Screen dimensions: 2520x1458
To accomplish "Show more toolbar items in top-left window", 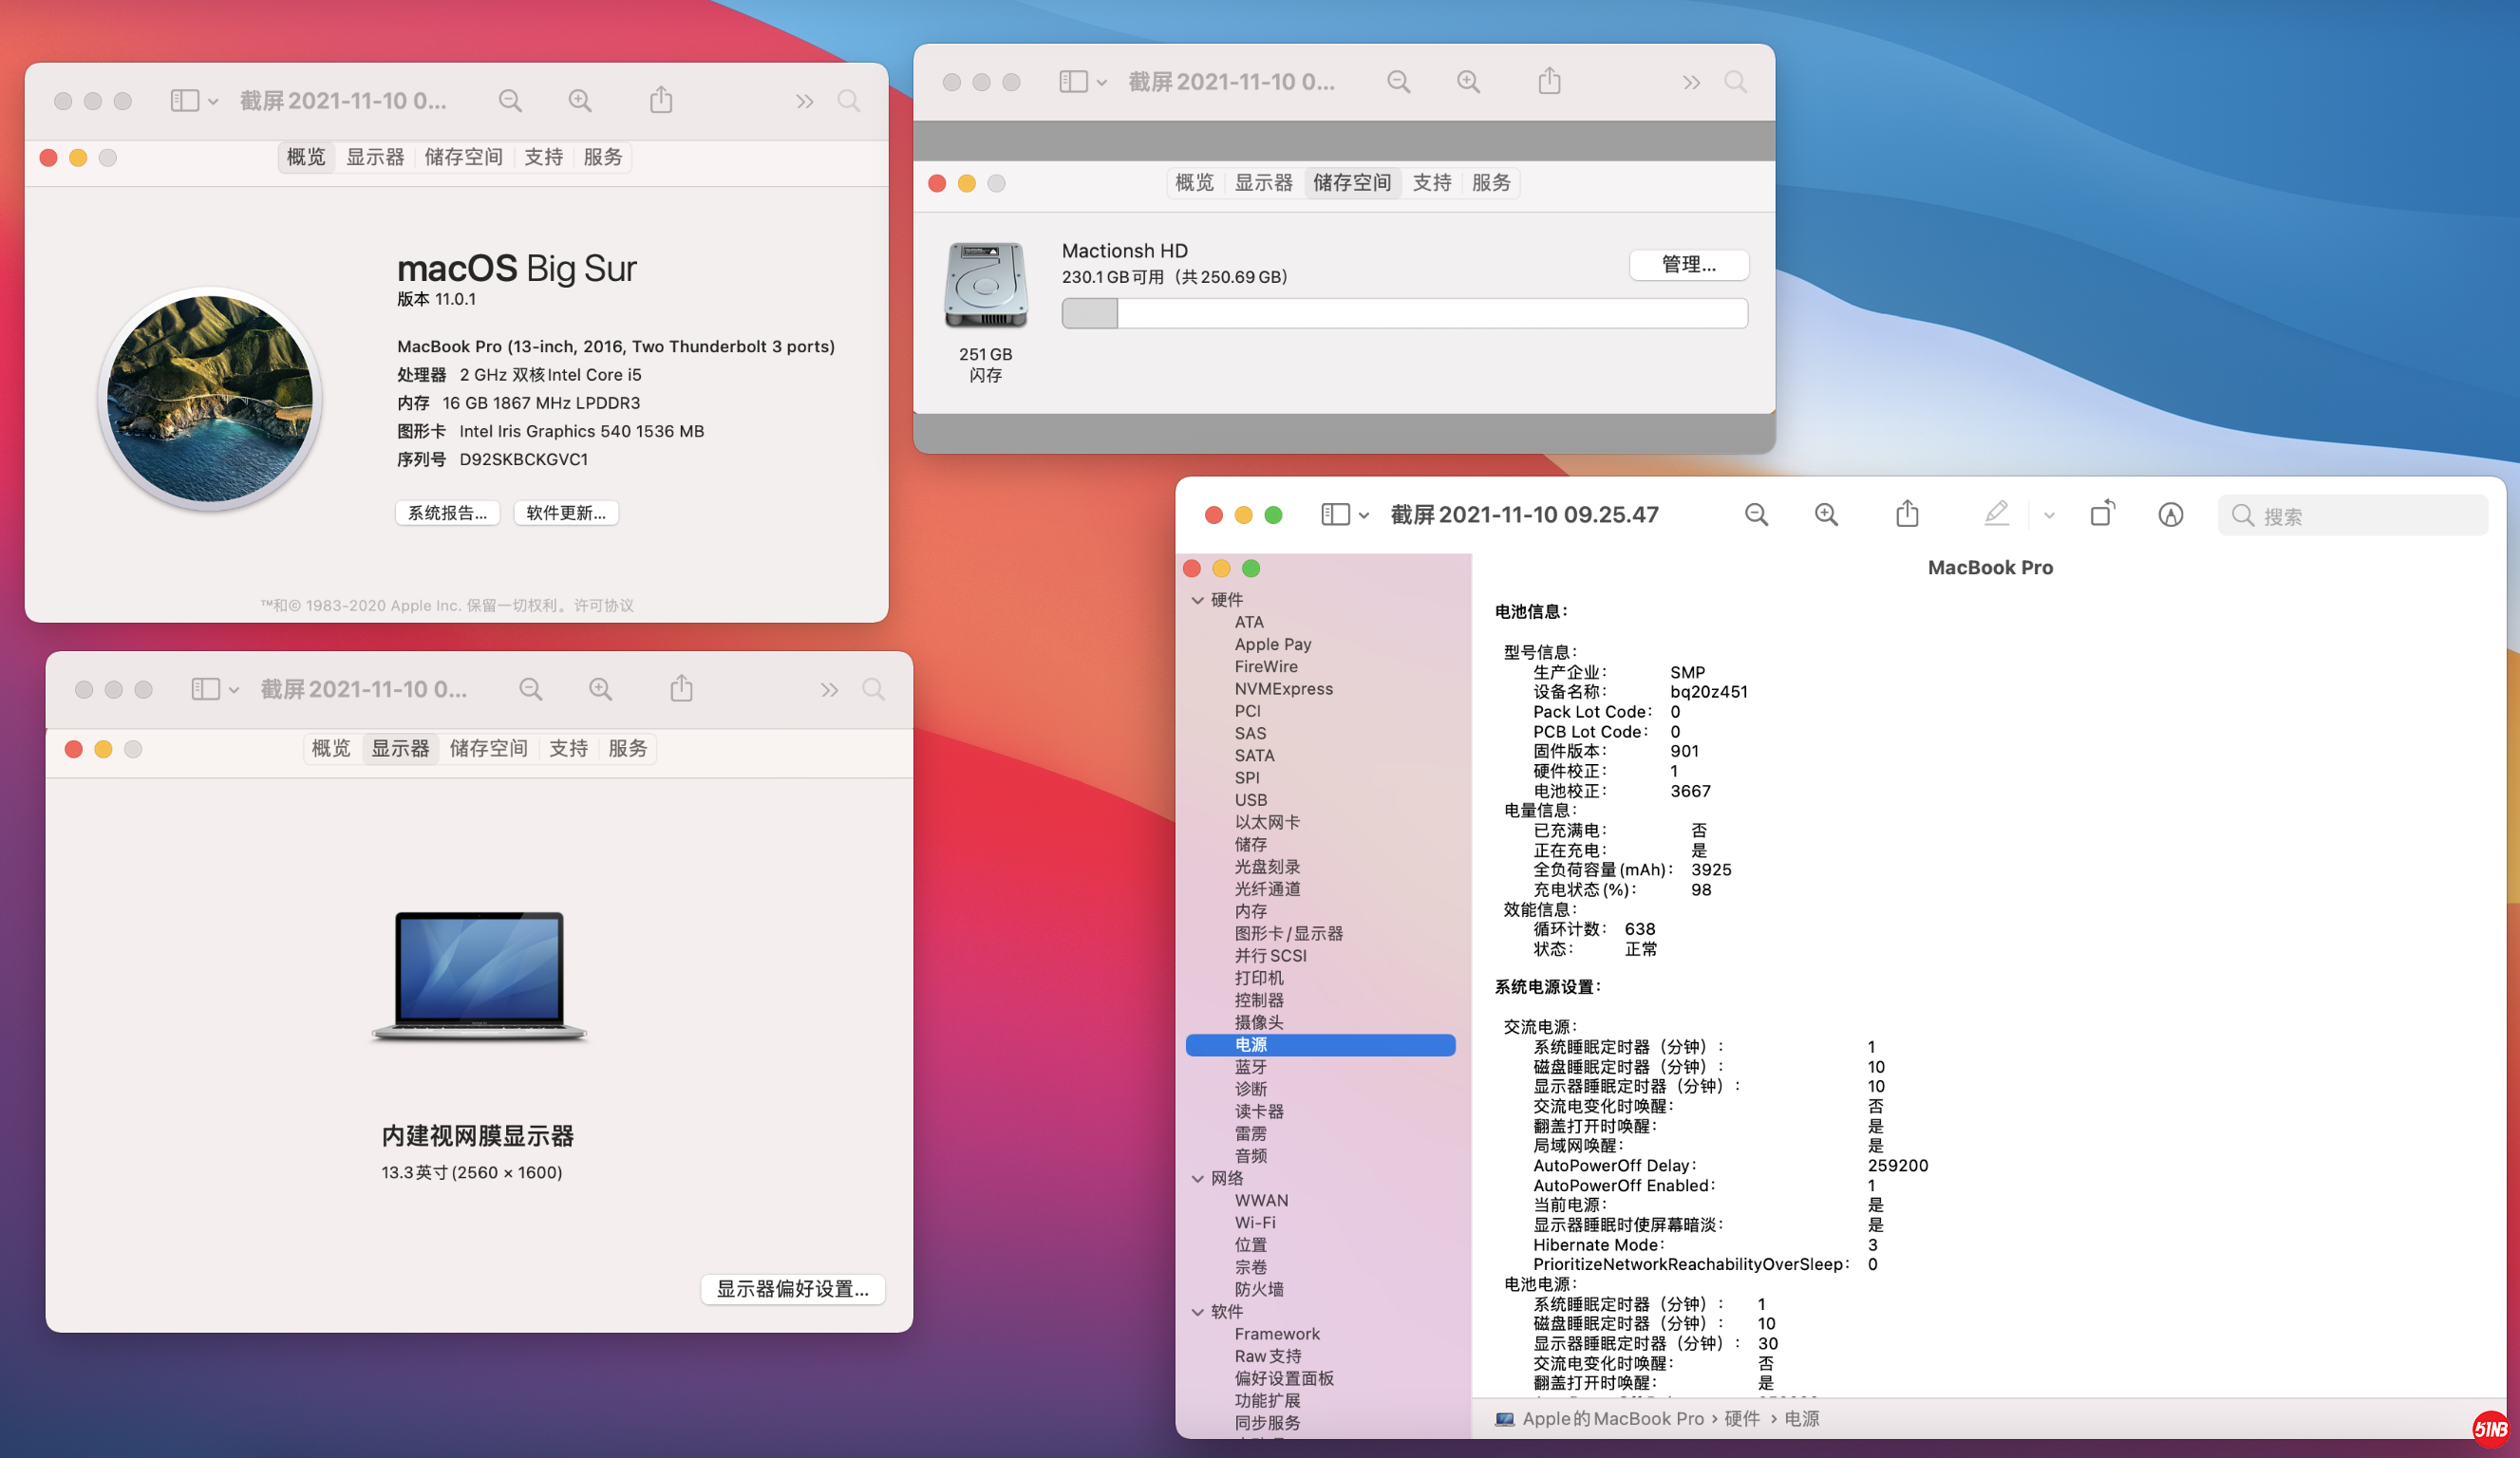I will pyautogui.click(x=805, y=101).
